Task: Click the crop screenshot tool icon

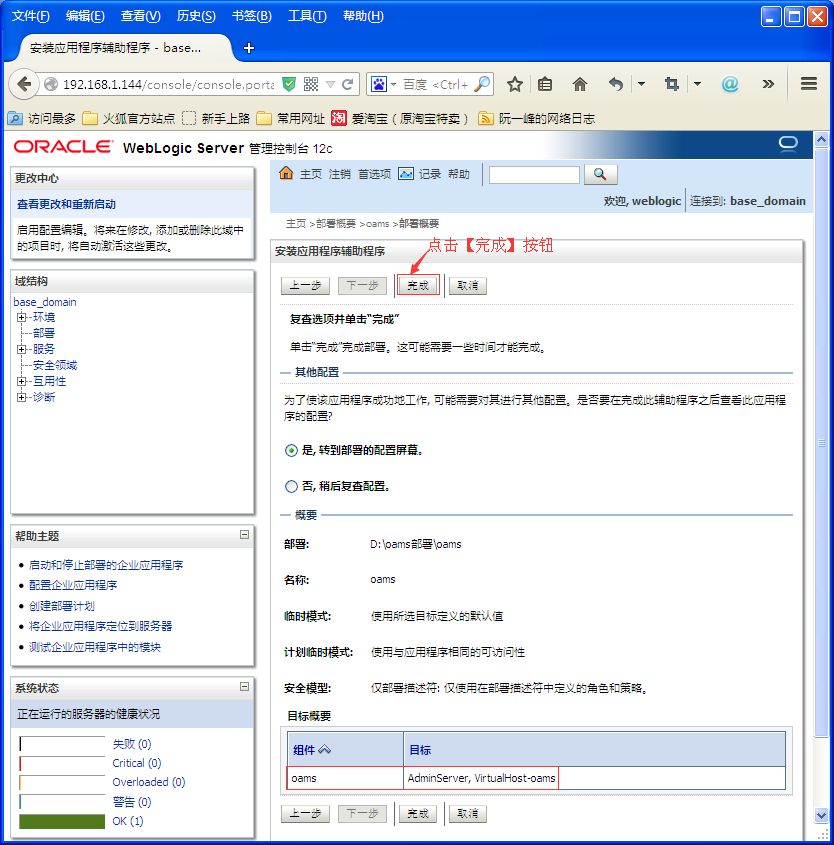Action: pyautogui.click(x=671, y=84)
